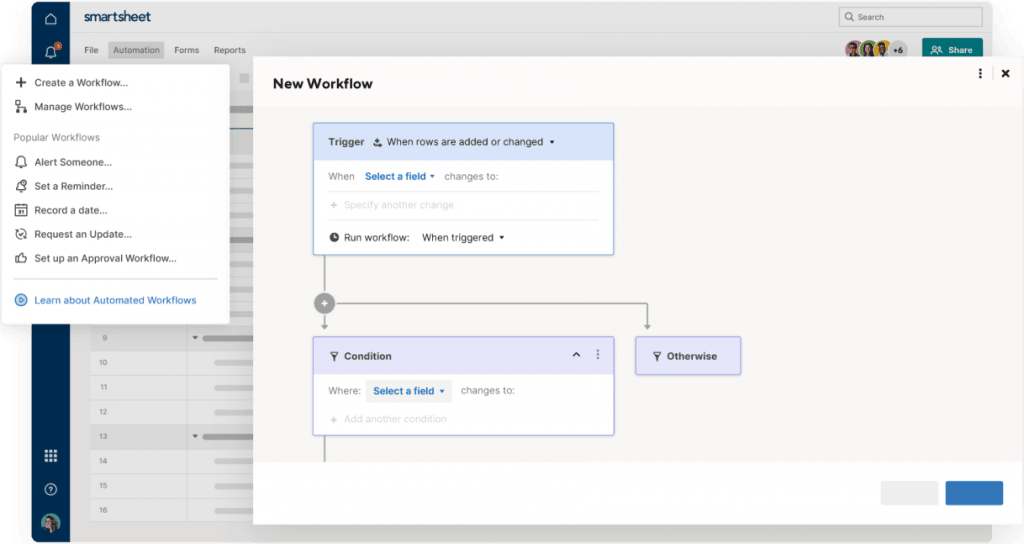Click the search magnifier icon
Viewport: 1024px width, 544px height.
pos(849,17)
